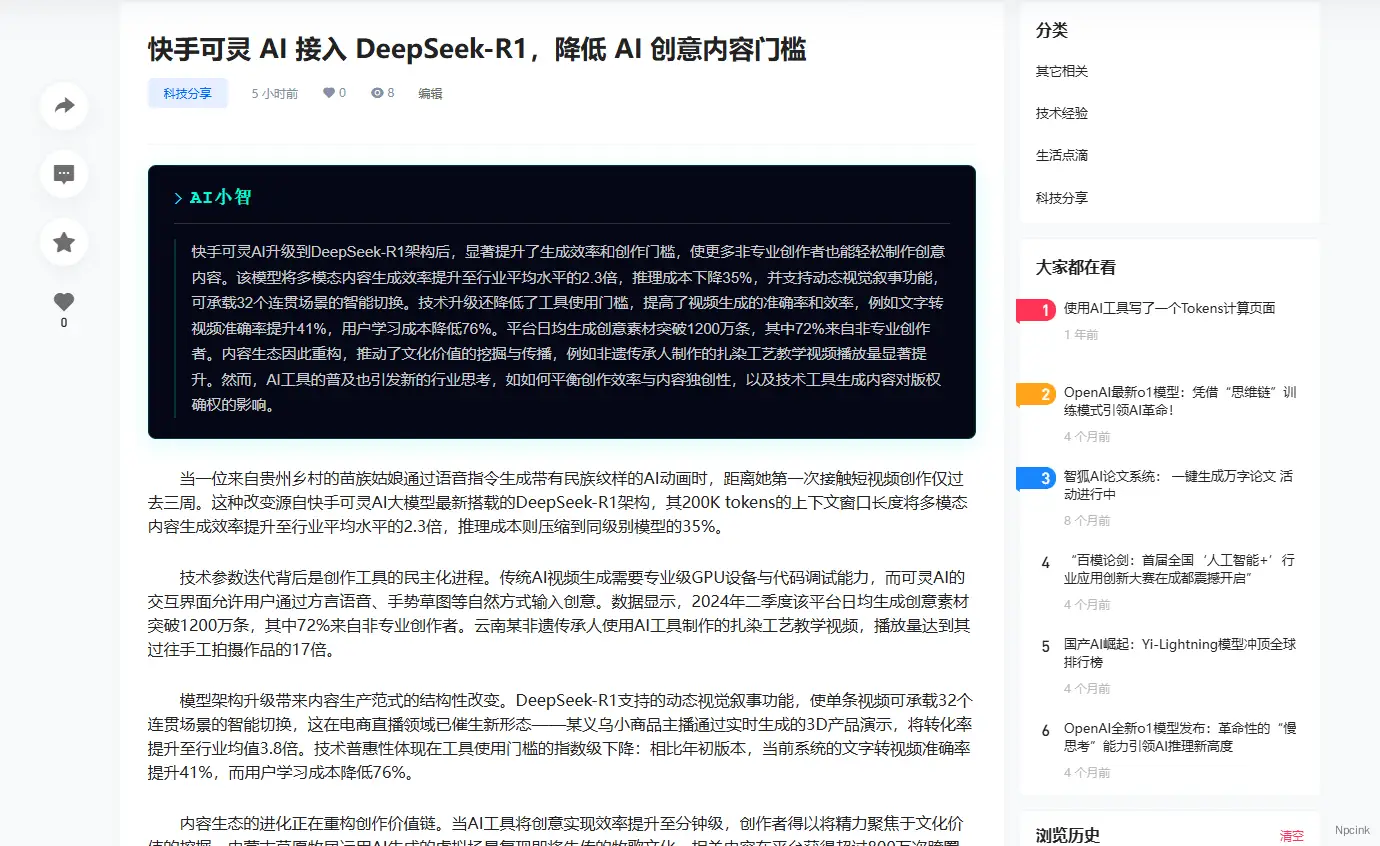Click the eye icon showing 8 views
Viewport: 1380px width, 846px height.
point(381,92)
